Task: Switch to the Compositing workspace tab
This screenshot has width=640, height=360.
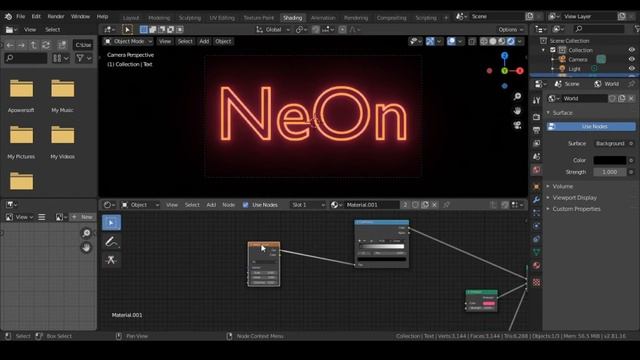Action: [x=391, y=18]
